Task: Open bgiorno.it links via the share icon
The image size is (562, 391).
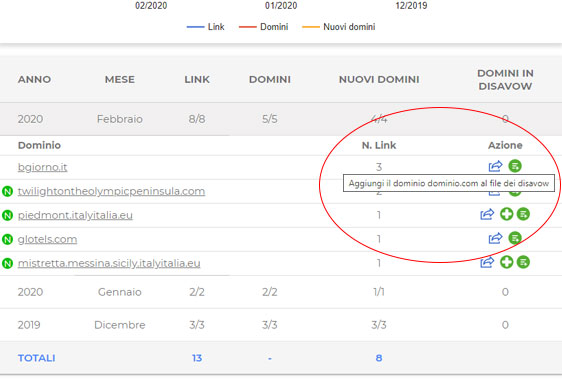Action: tap(495, 166)
